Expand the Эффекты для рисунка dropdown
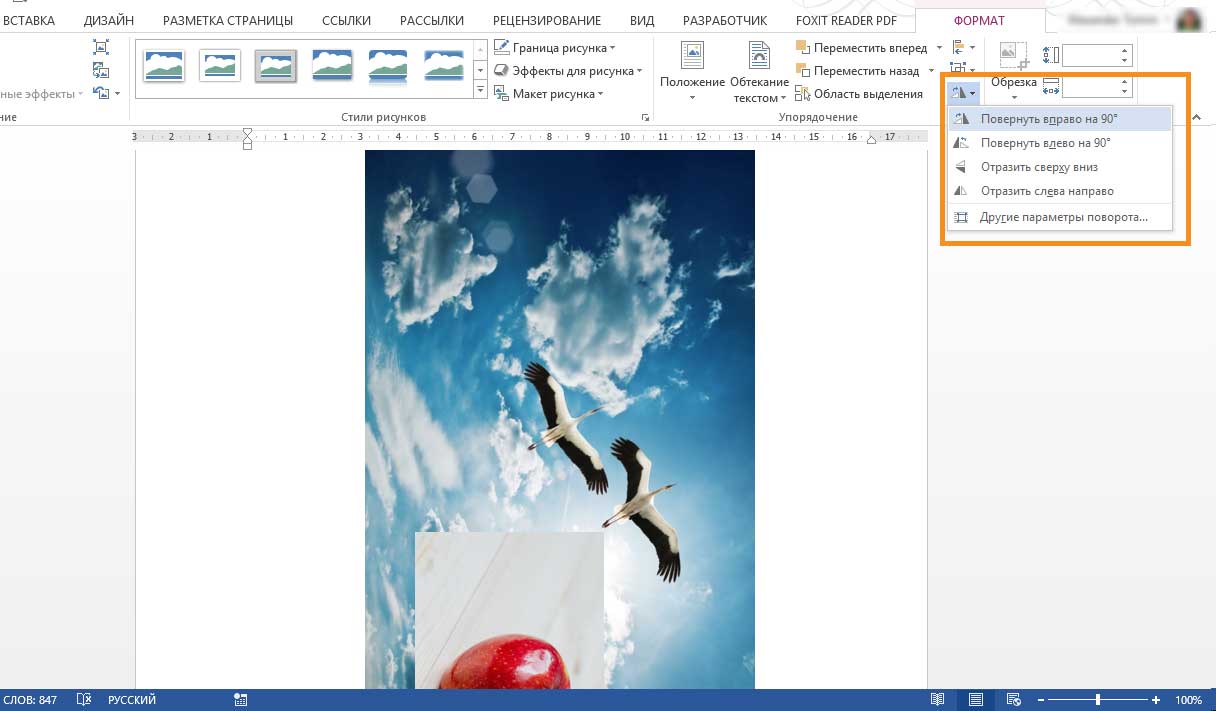 pos(641,71)
